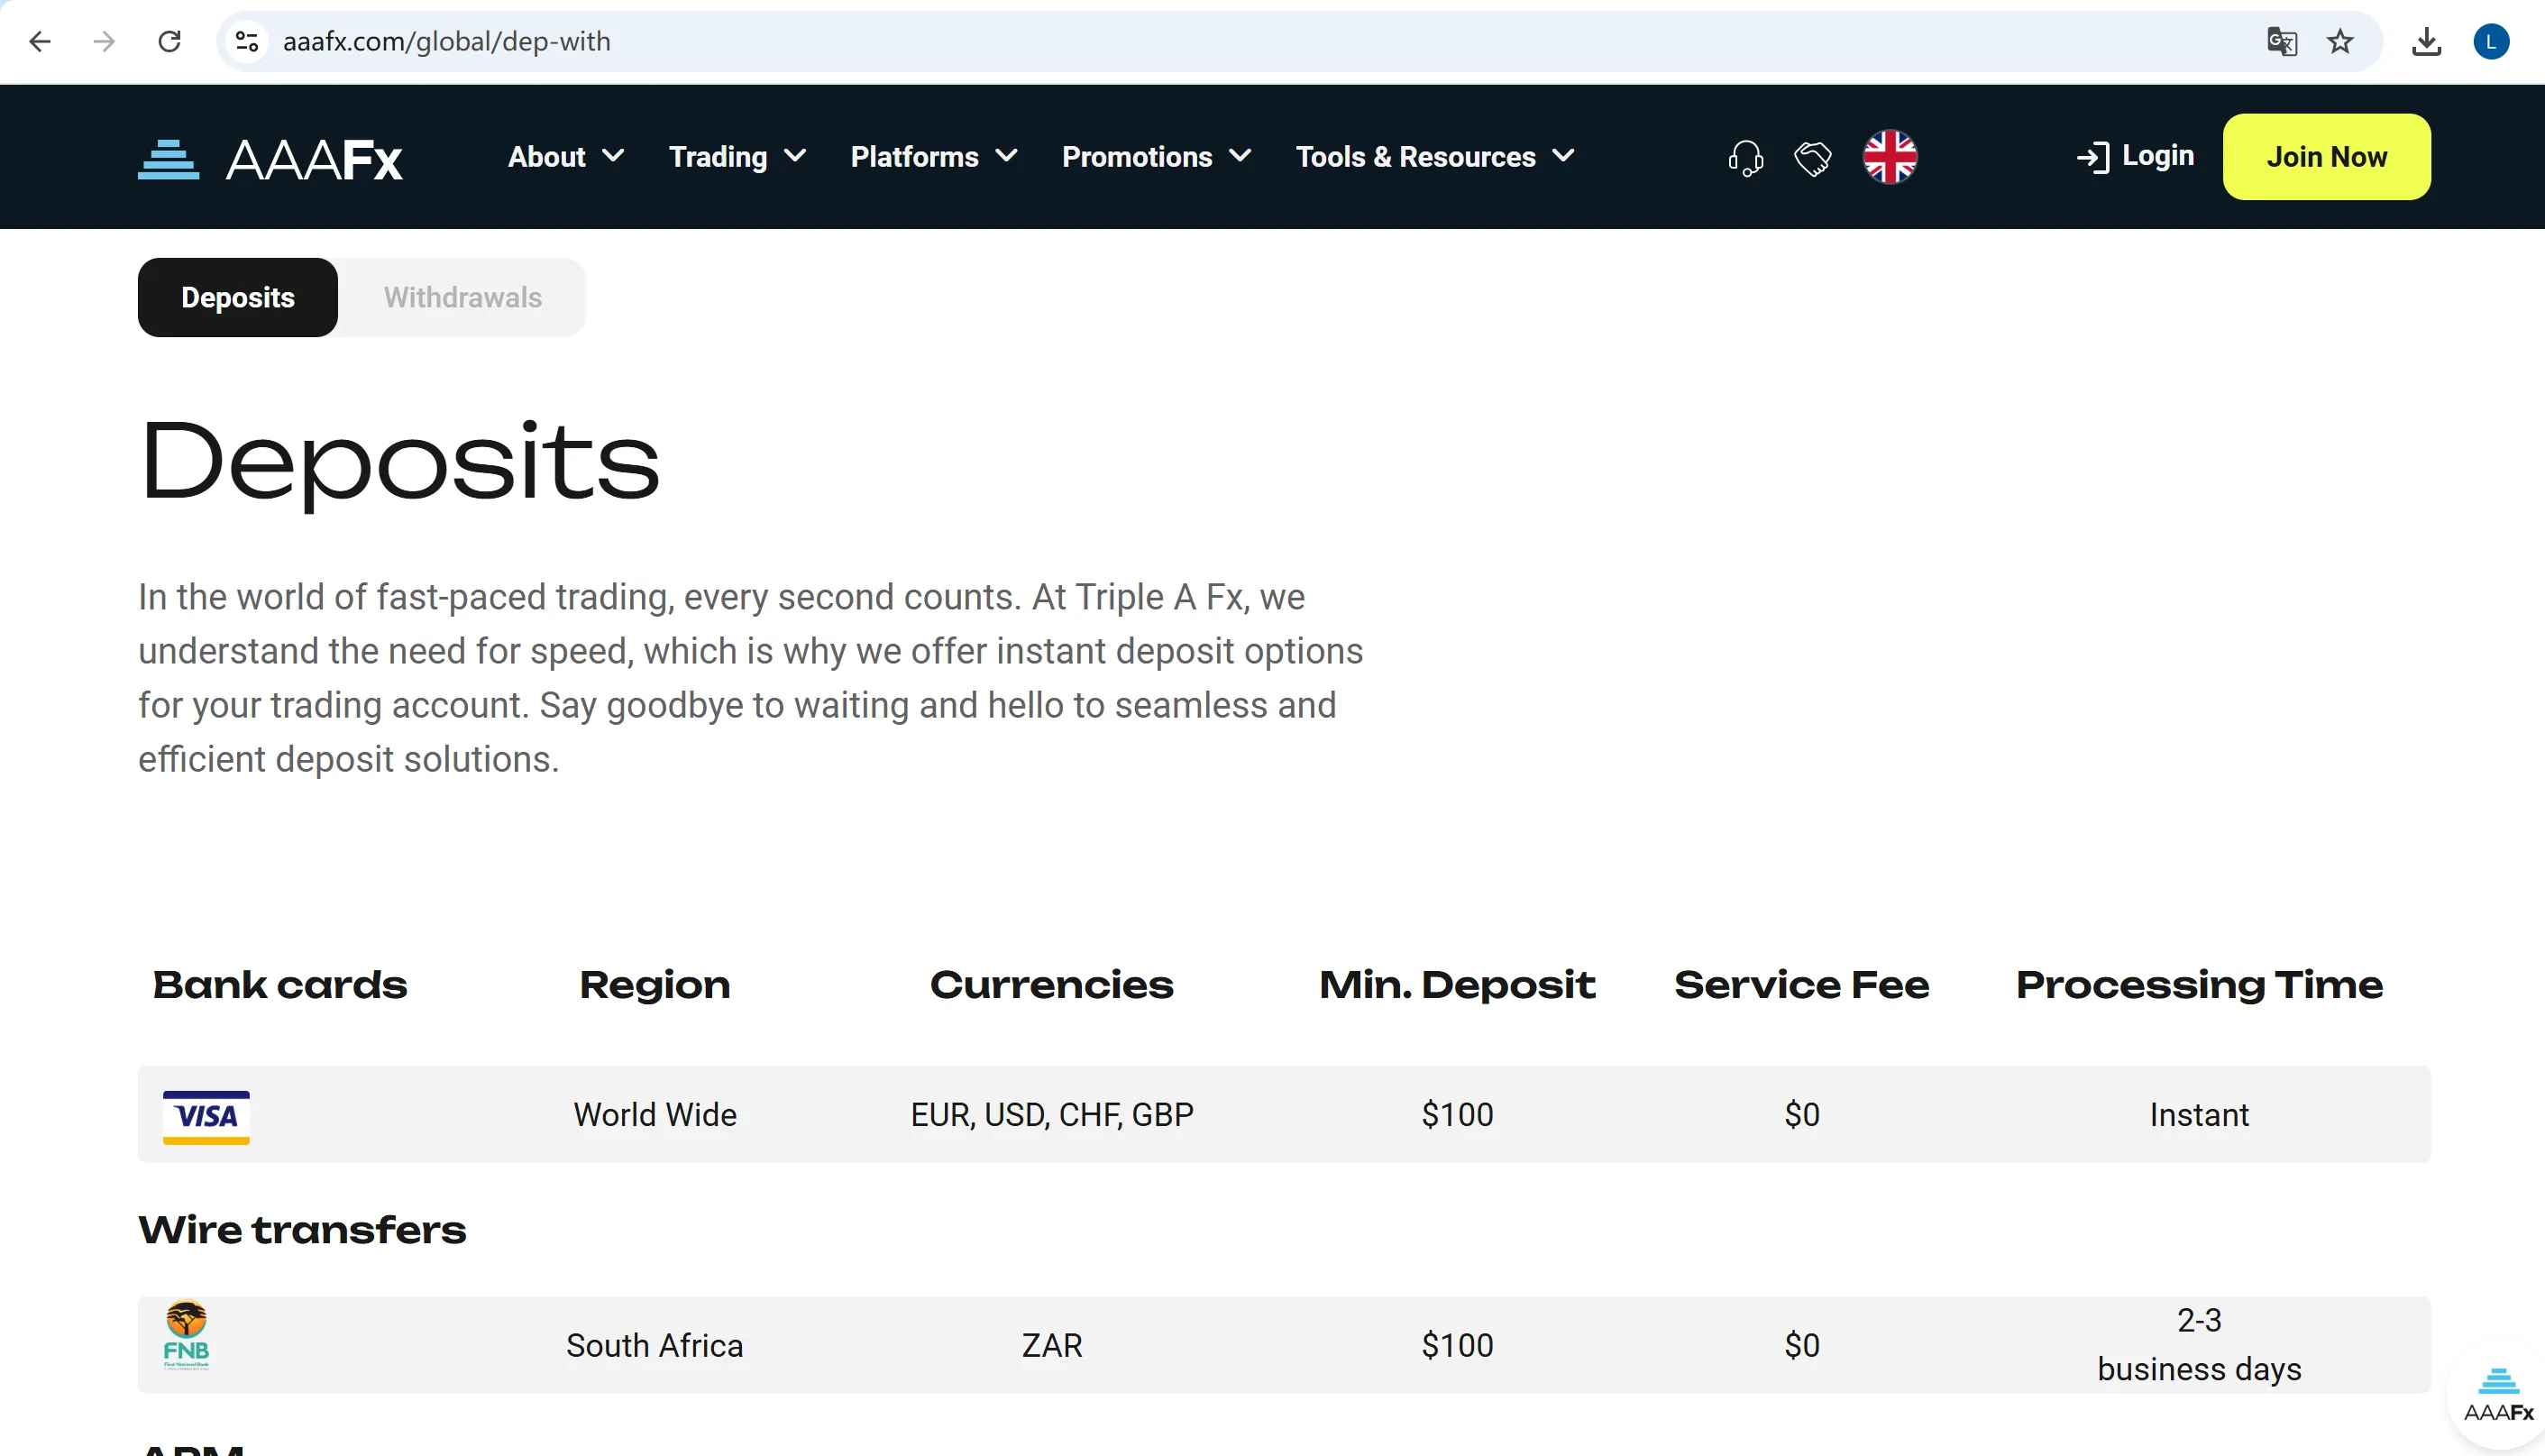2545x1456 pixels.
Task: Open the Chrome profile avatar L
Action: pos(2491,41)
